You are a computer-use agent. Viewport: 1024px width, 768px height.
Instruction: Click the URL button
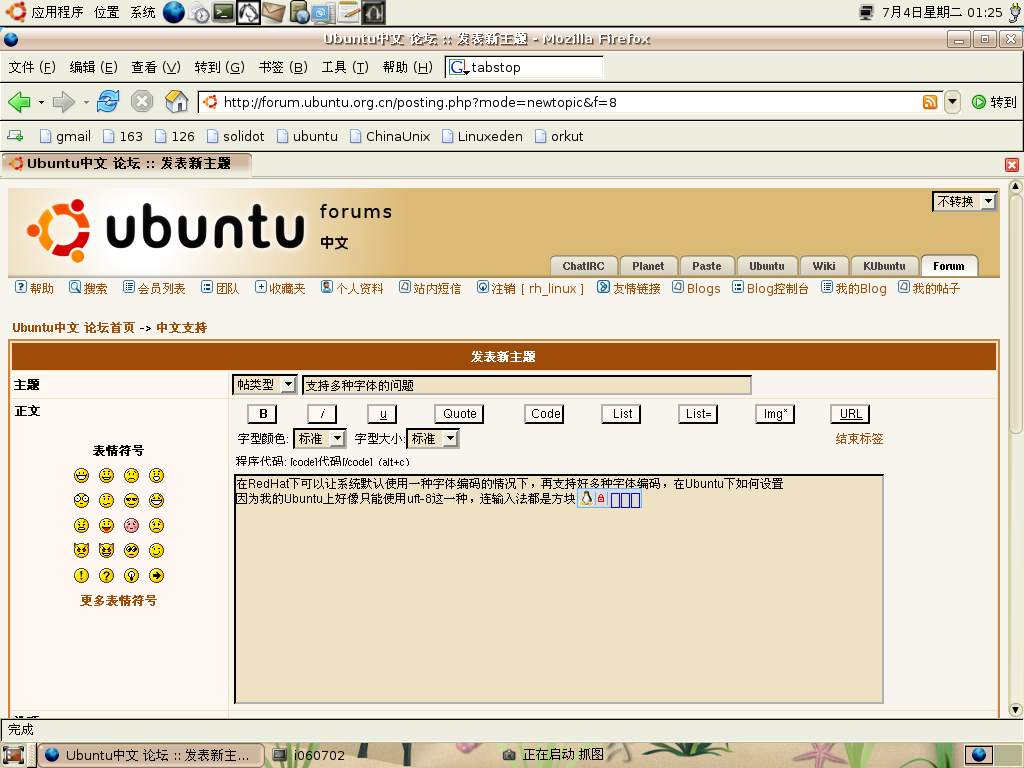coord(850,413)
